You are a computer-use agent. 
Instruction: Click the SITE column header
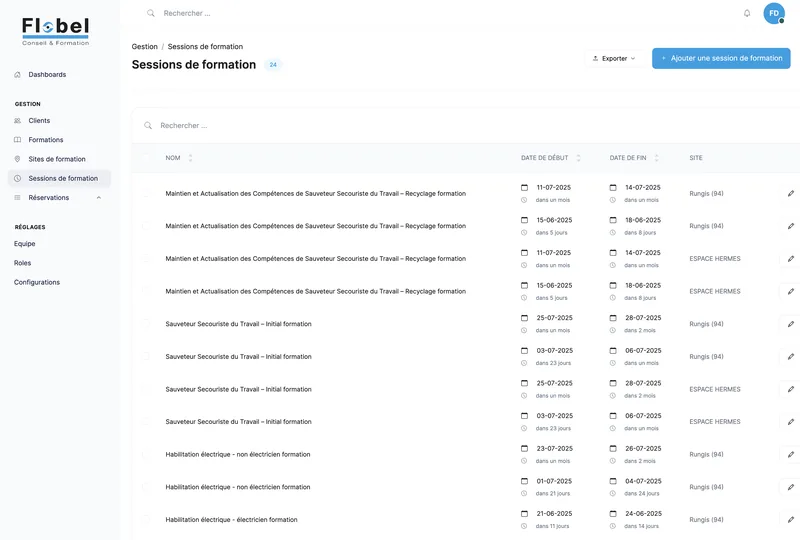coord(696,158)
